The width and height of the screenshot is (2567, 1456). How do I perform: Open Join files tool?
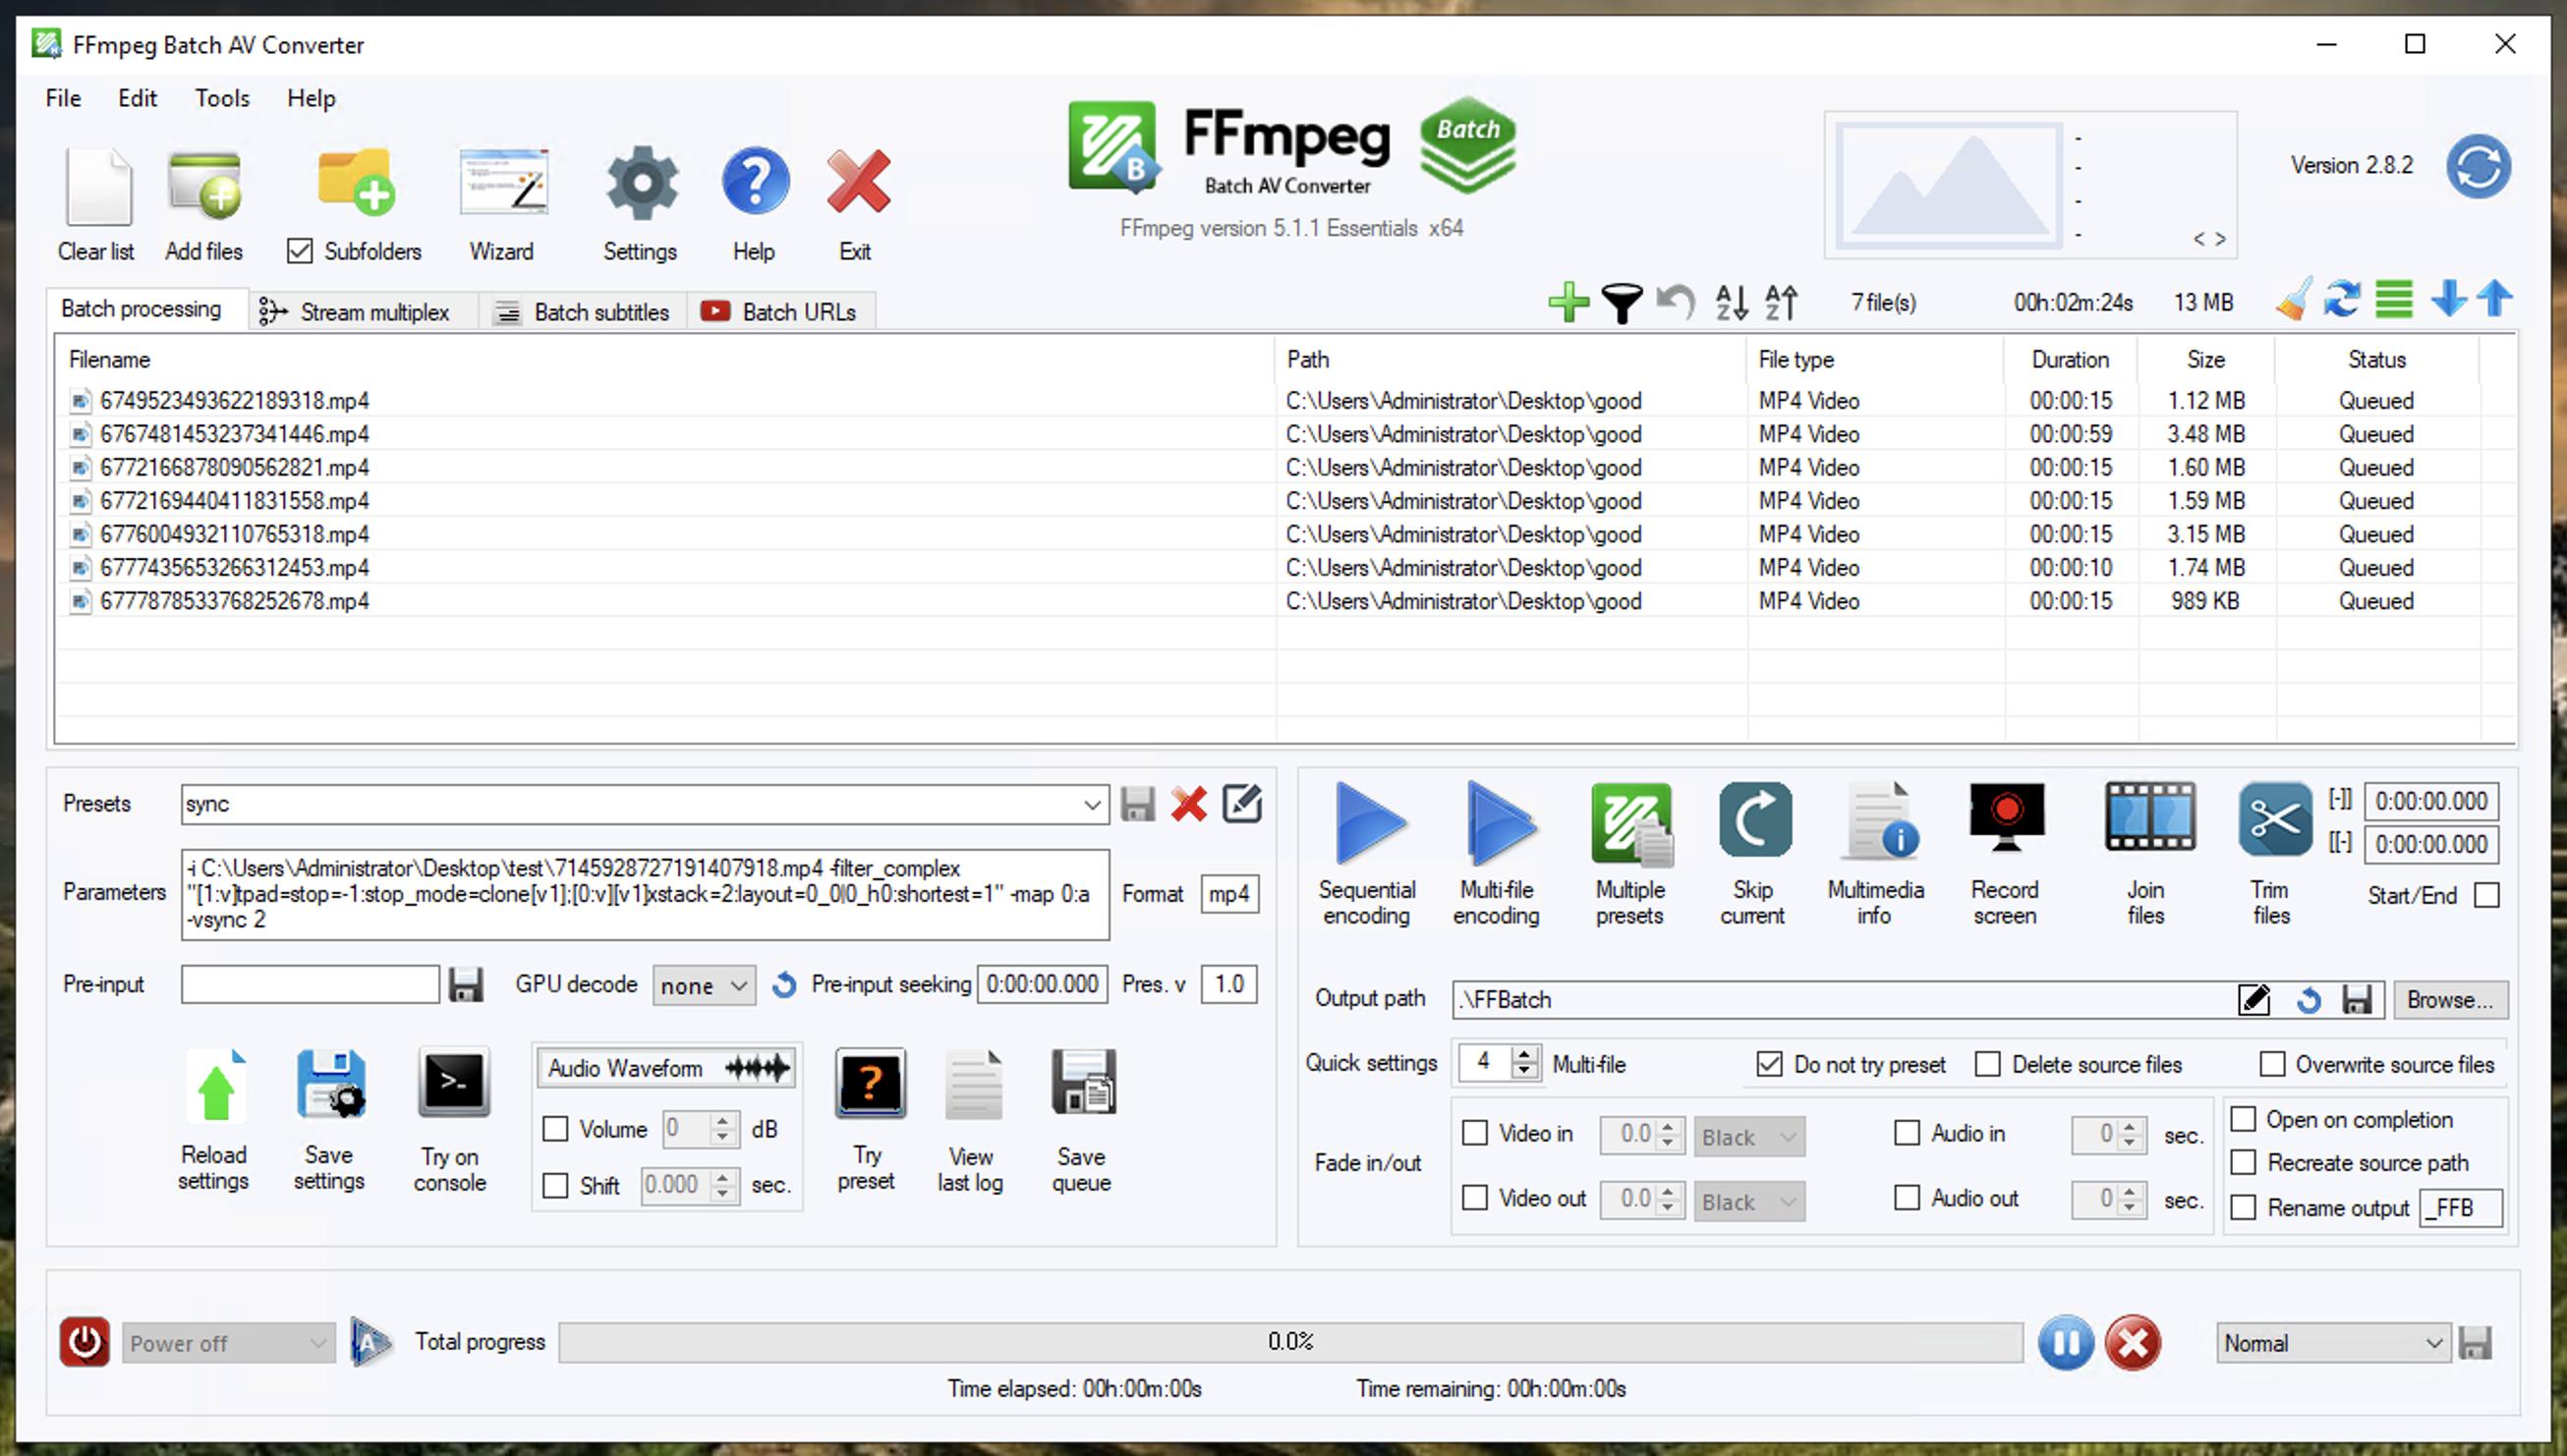2149,816
